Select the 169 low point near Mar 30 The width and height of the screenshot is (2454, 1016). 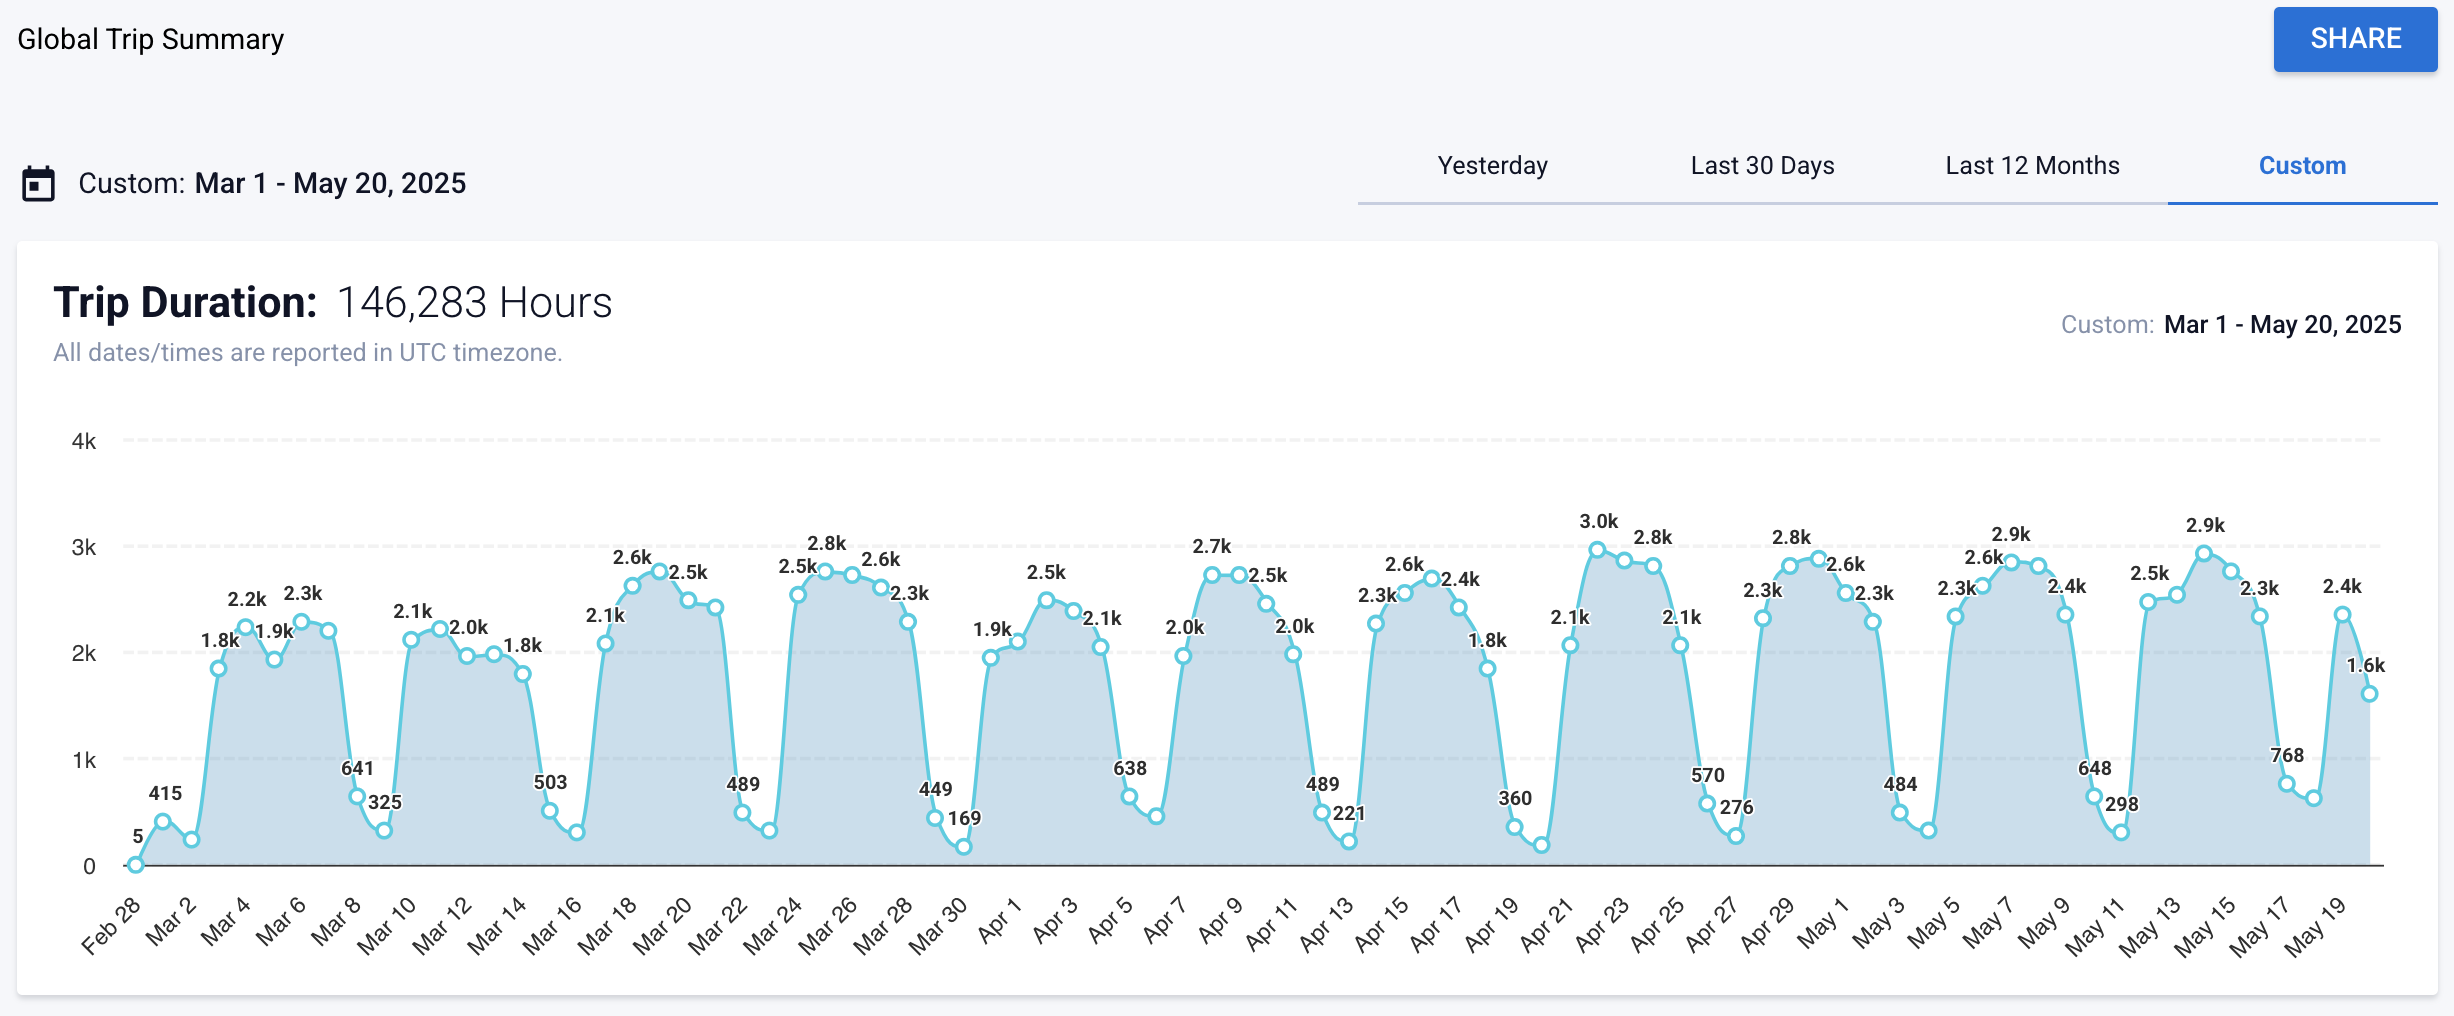tap(963, 847)
